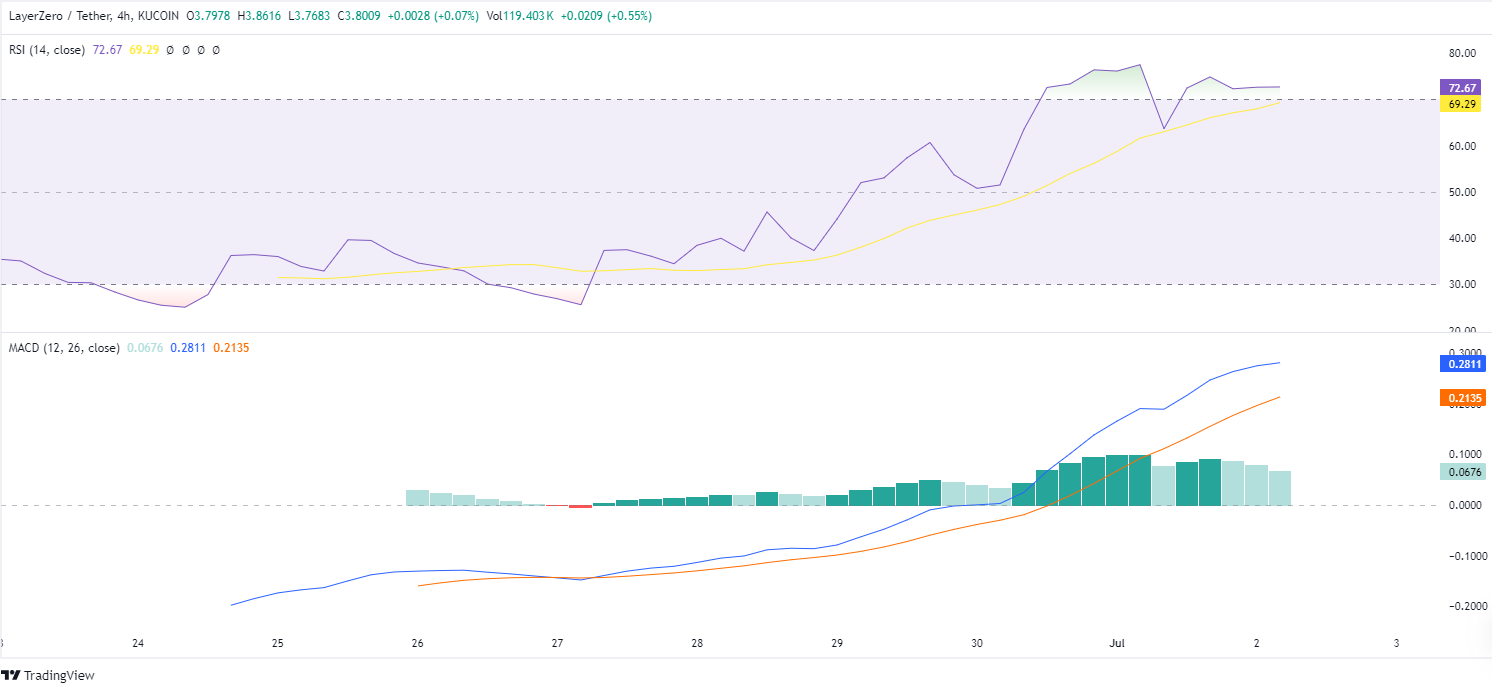The height and width of the screenshot is (687, 1492).
Task: Click the TradingView logo icon
Action: 10,675
